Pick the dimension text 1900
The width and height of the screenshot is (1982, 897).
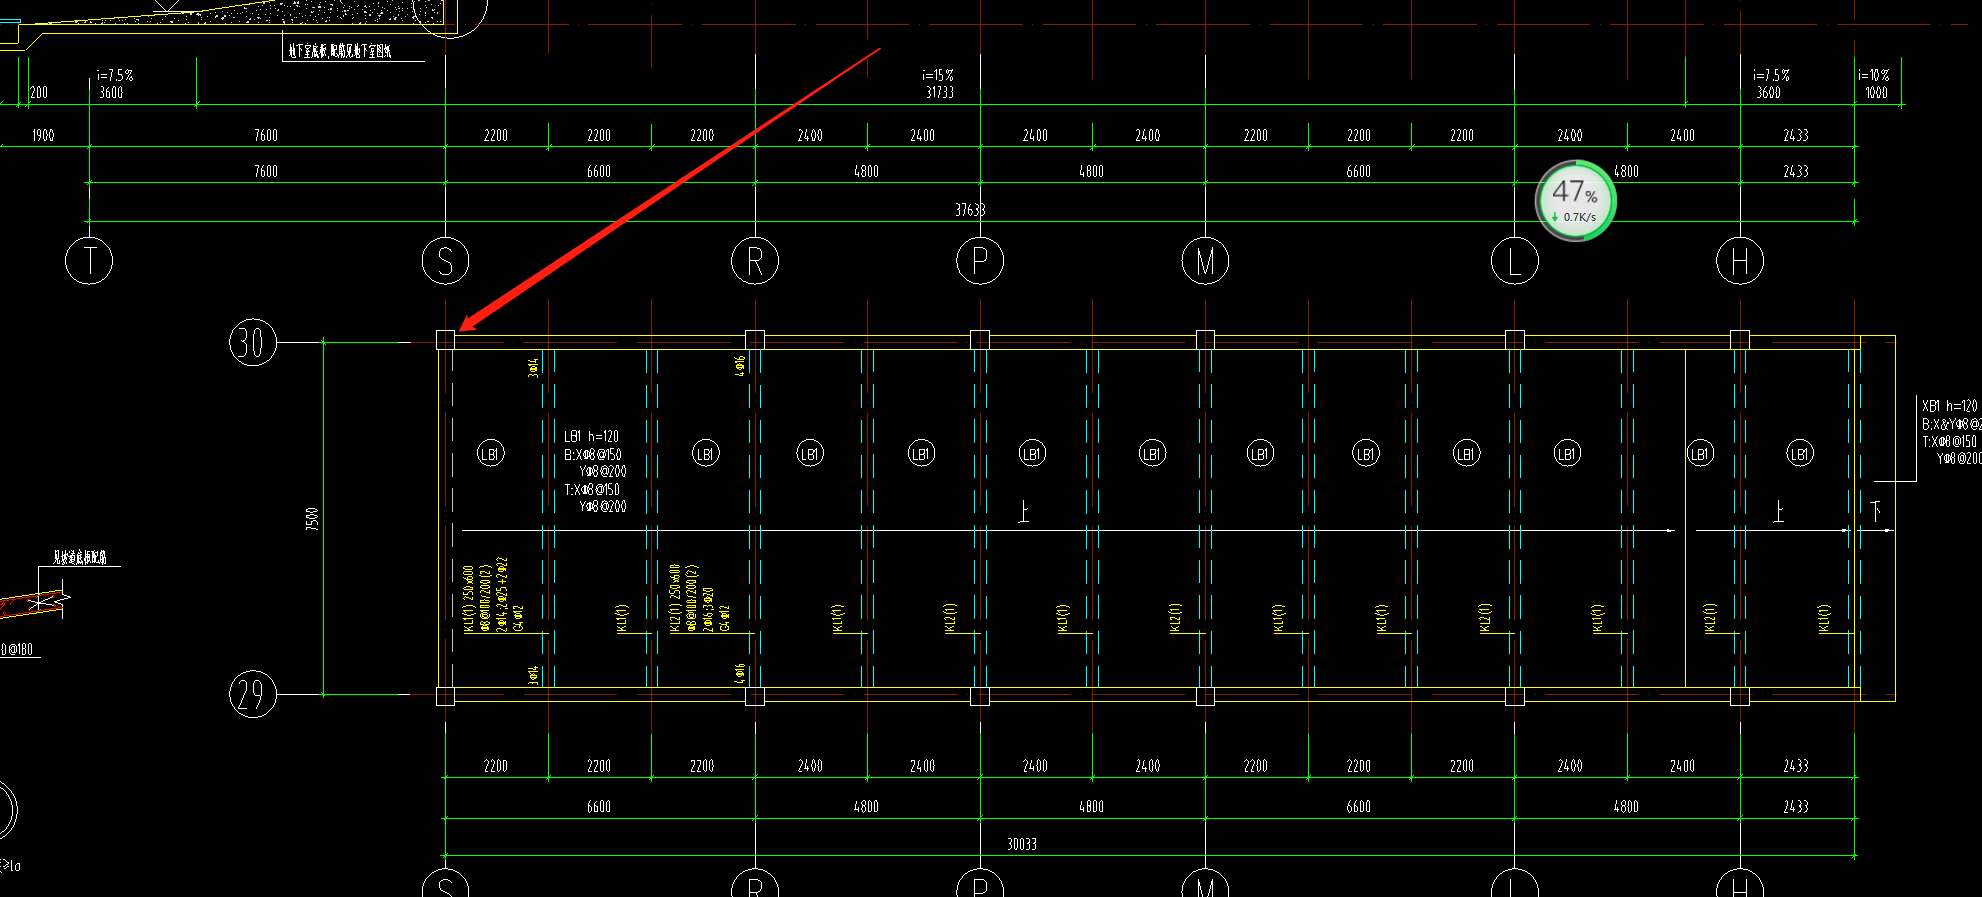coord(43,135)
